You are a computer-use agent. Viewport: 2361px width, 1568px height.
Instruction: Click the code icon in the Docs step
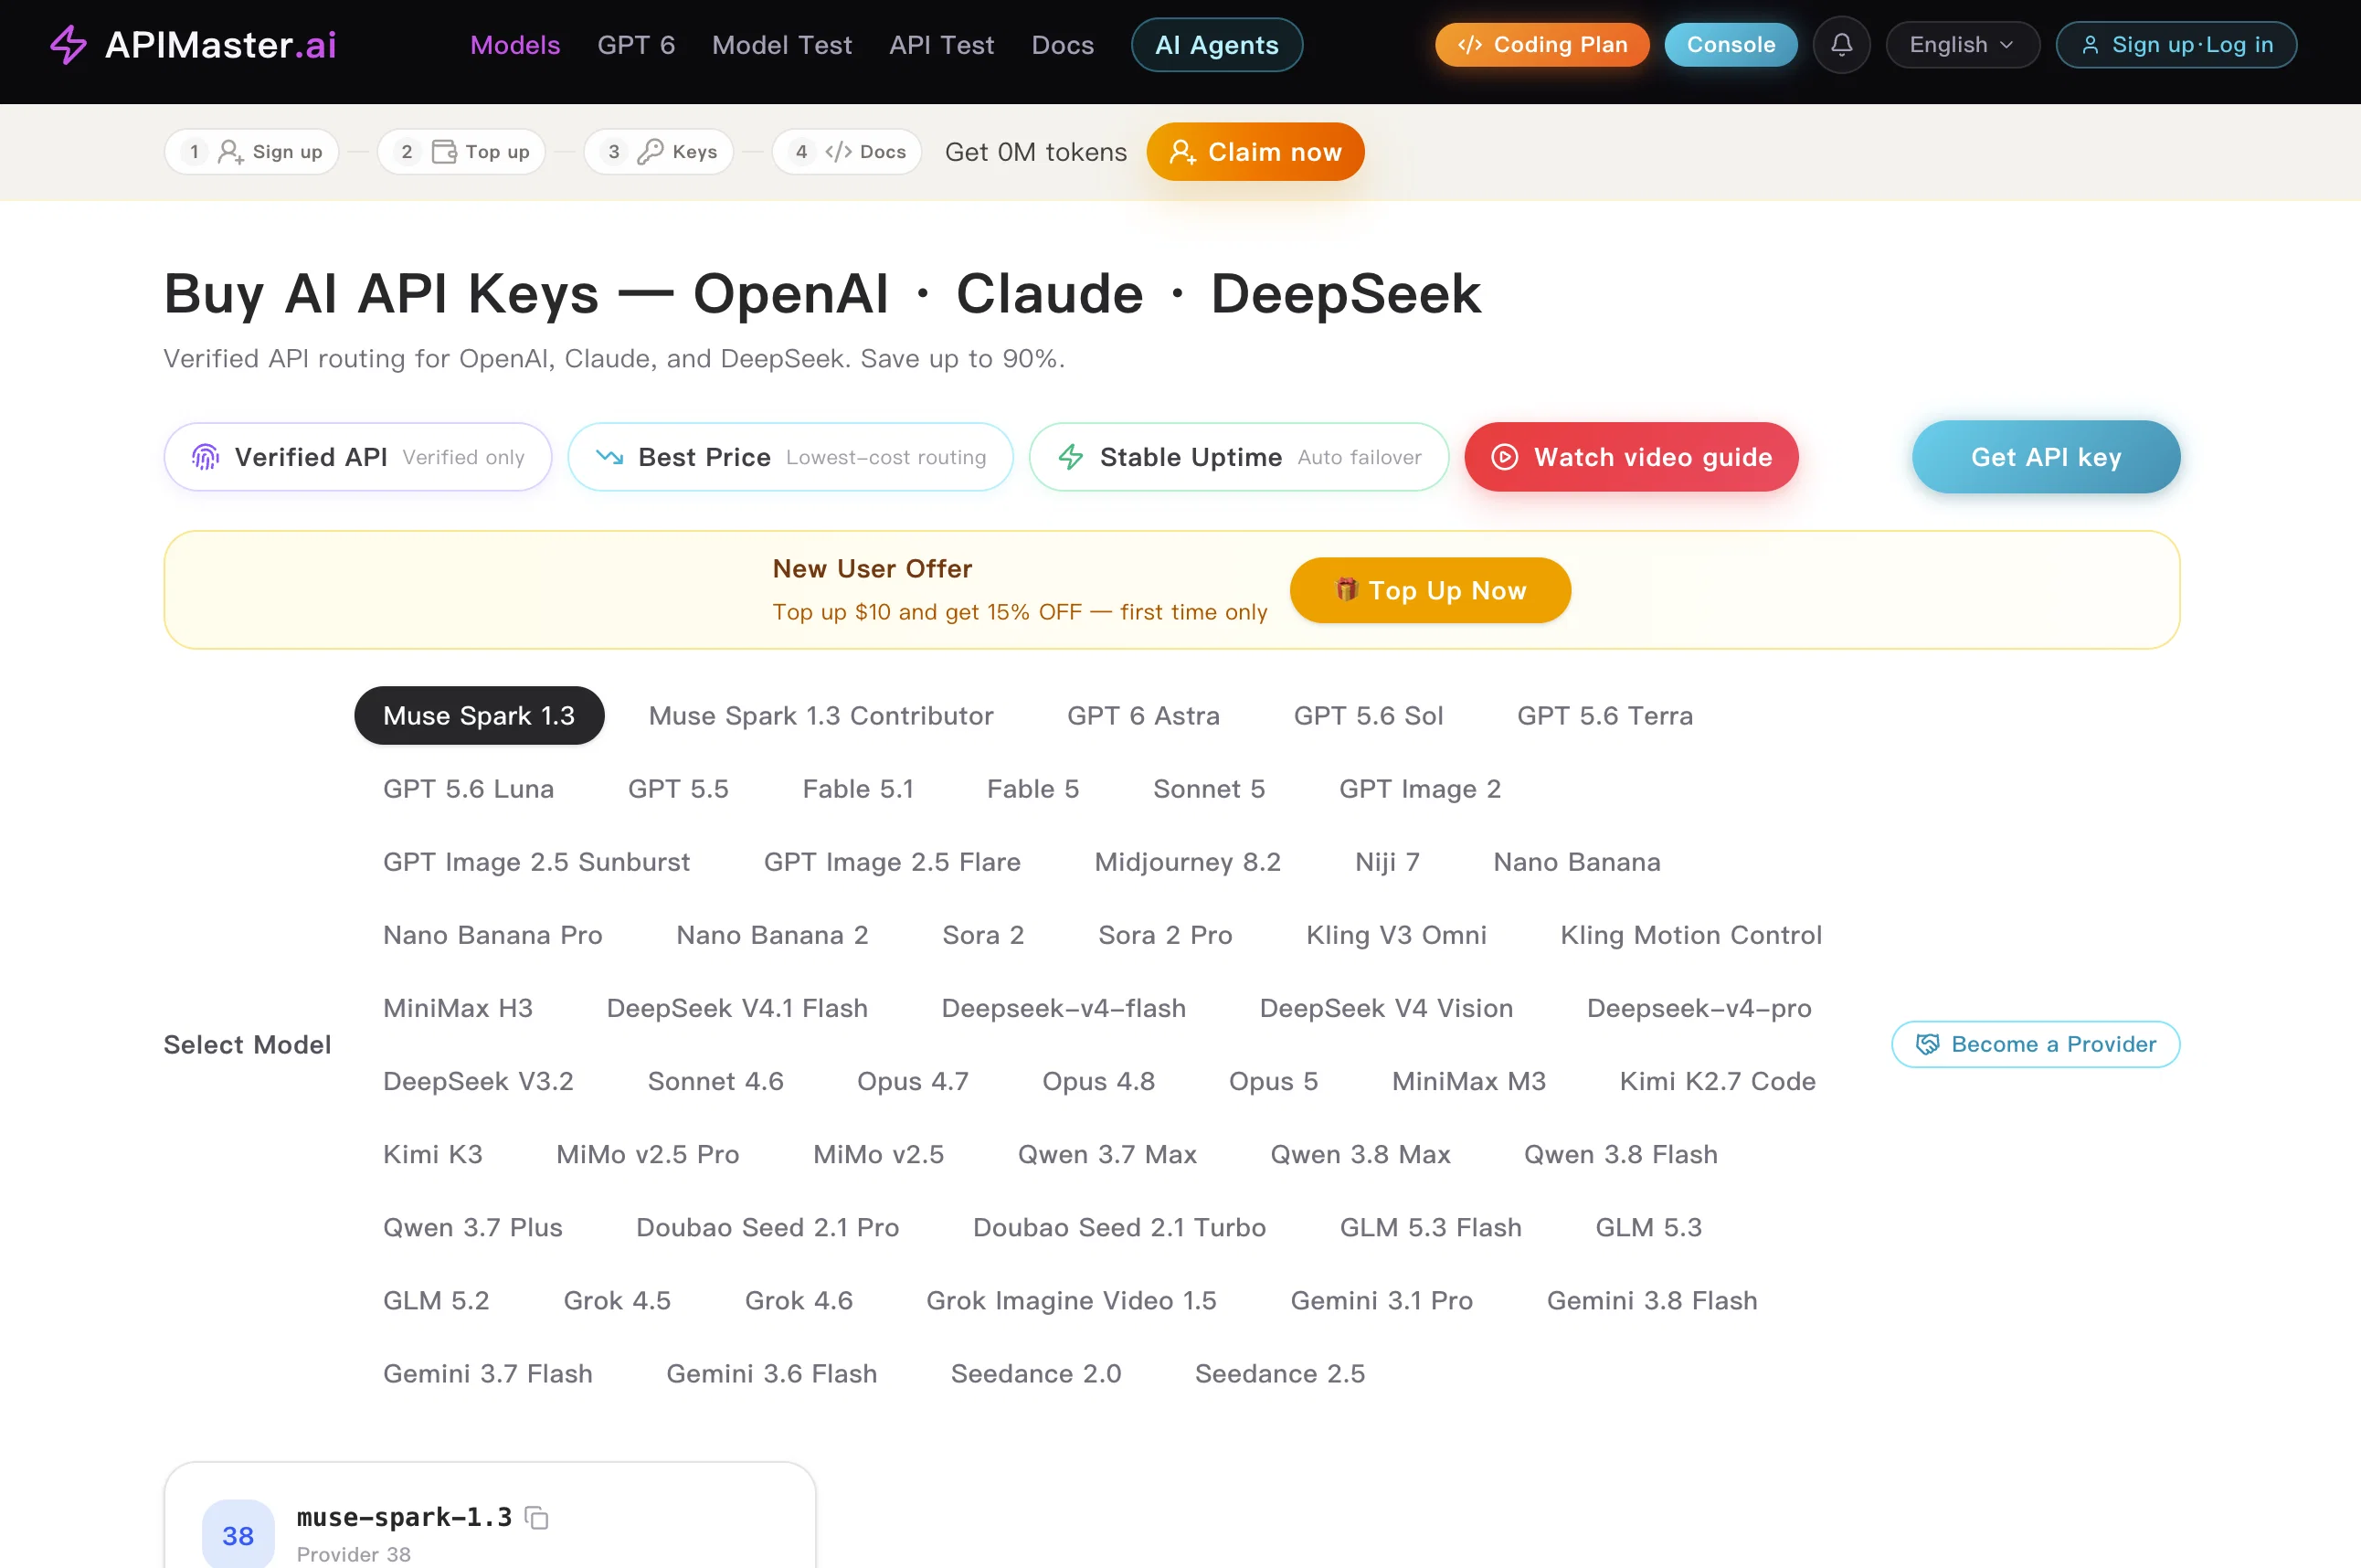838,152
